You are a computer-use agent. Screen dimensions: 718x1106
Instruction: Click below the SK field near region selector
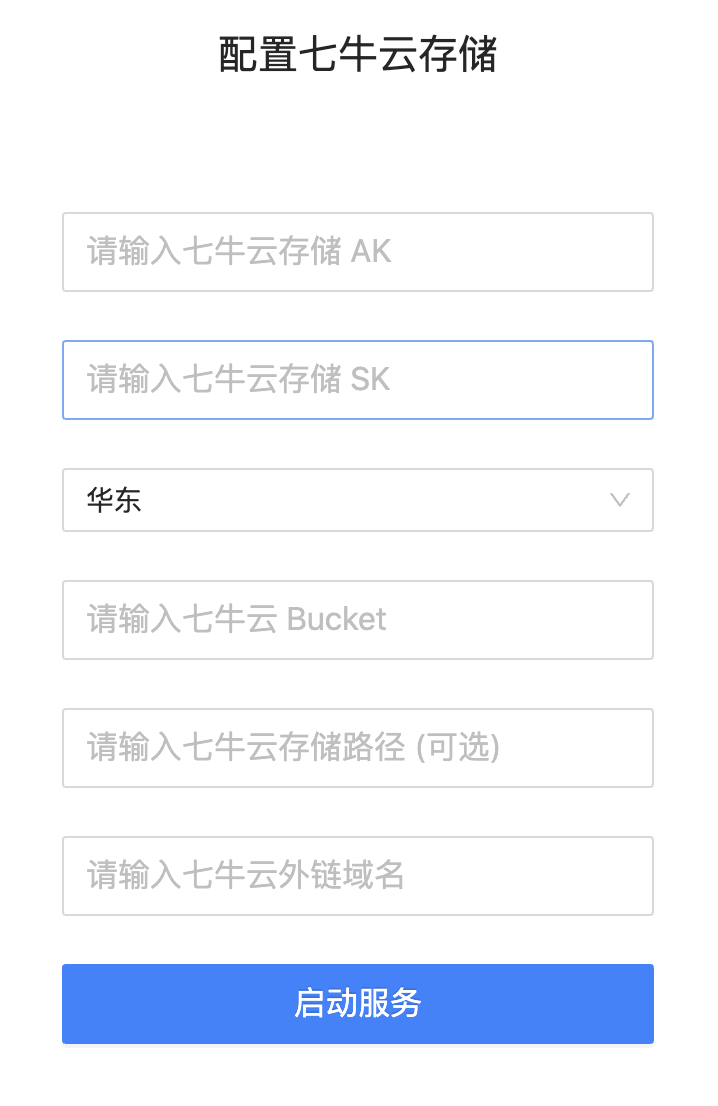[358, 500]
